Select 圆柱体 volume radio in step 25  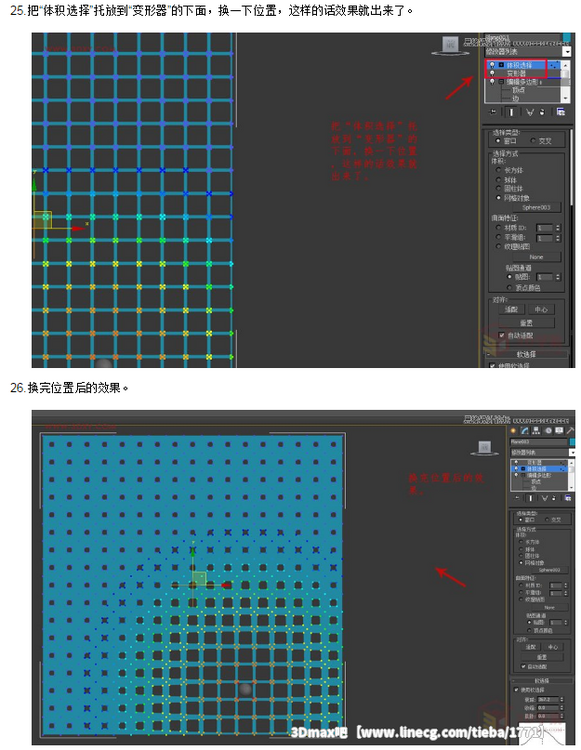498,188
